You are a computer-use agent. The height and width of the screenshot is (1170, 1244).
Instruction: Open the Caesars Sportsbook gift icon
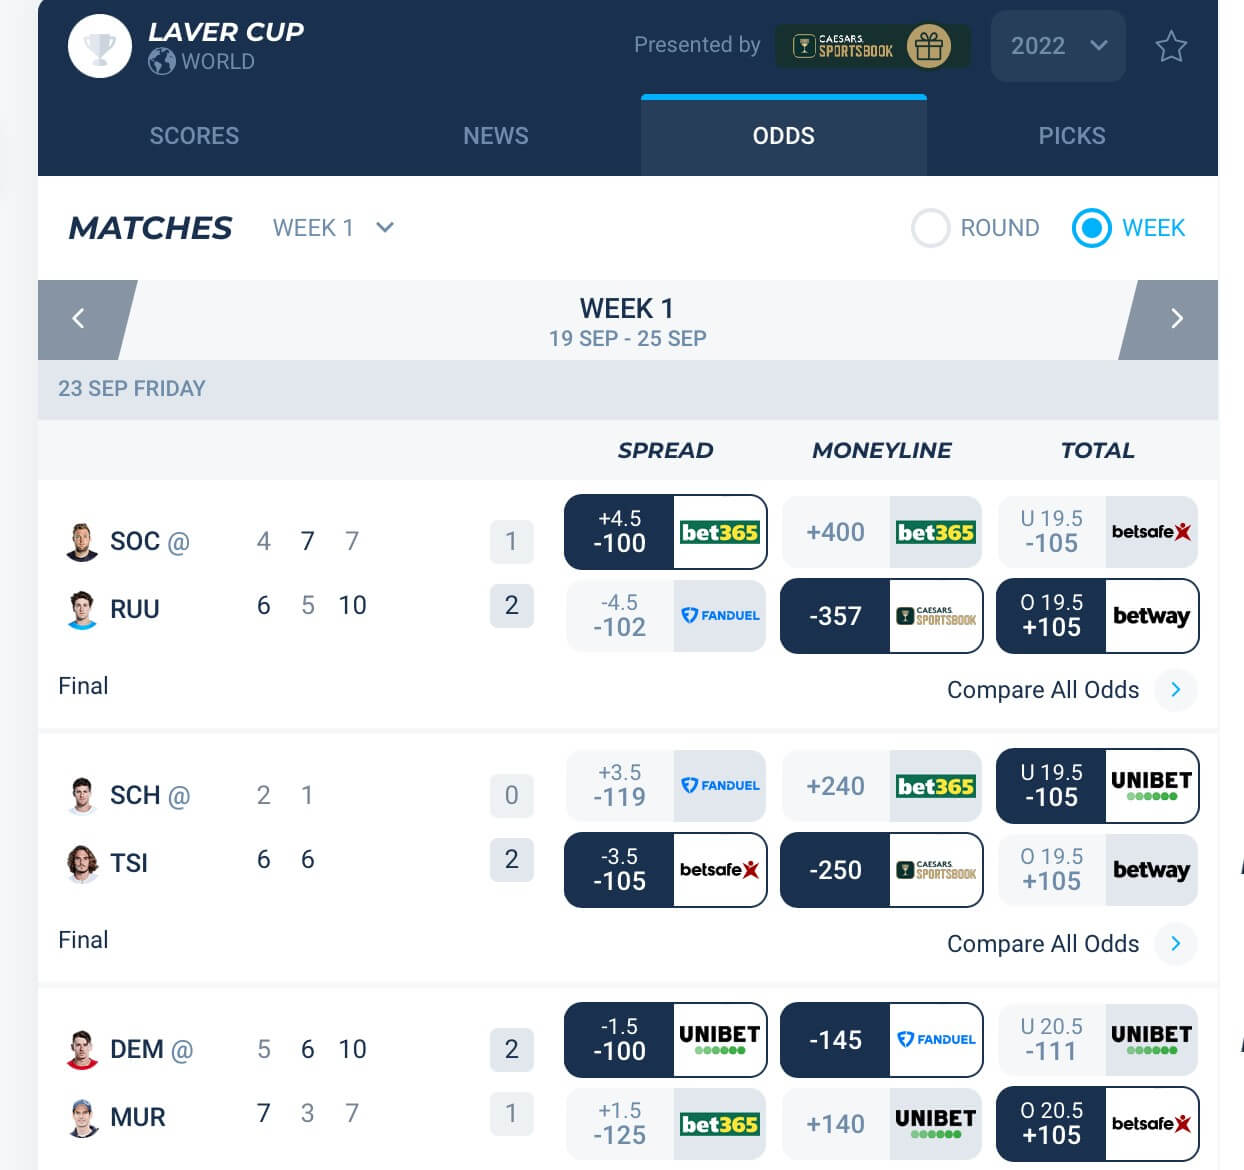pos(929,46)
